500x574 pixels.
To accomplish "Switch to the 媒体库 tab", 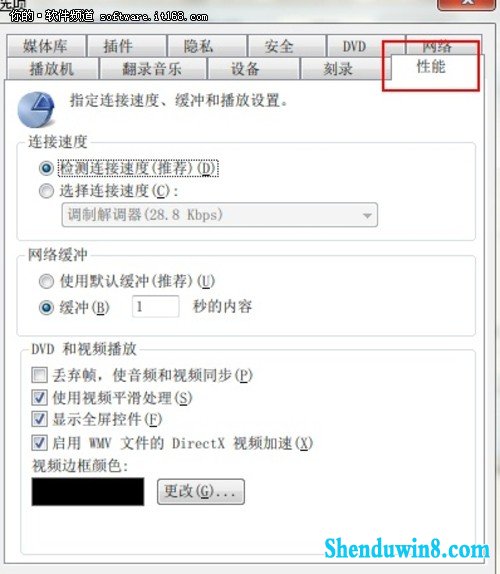I will tap(46, 46).
